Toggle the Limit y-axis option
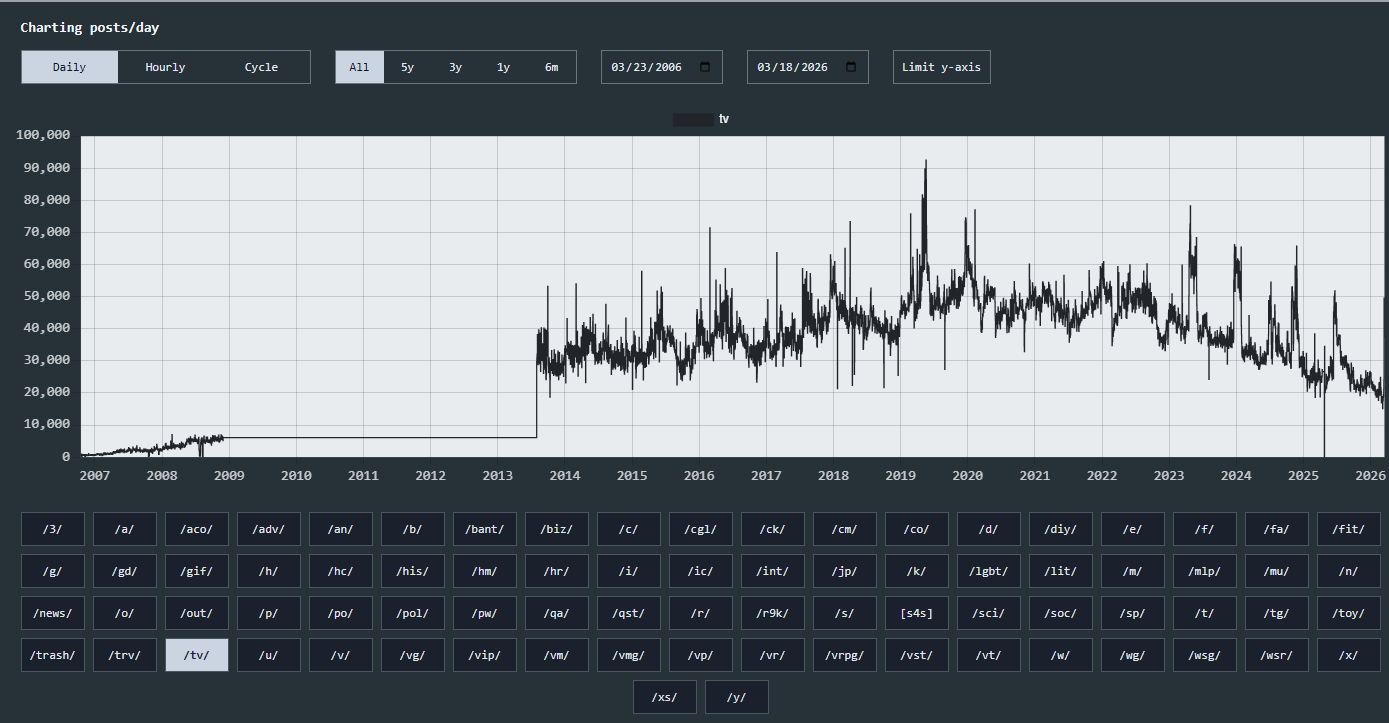 point(942,67)
